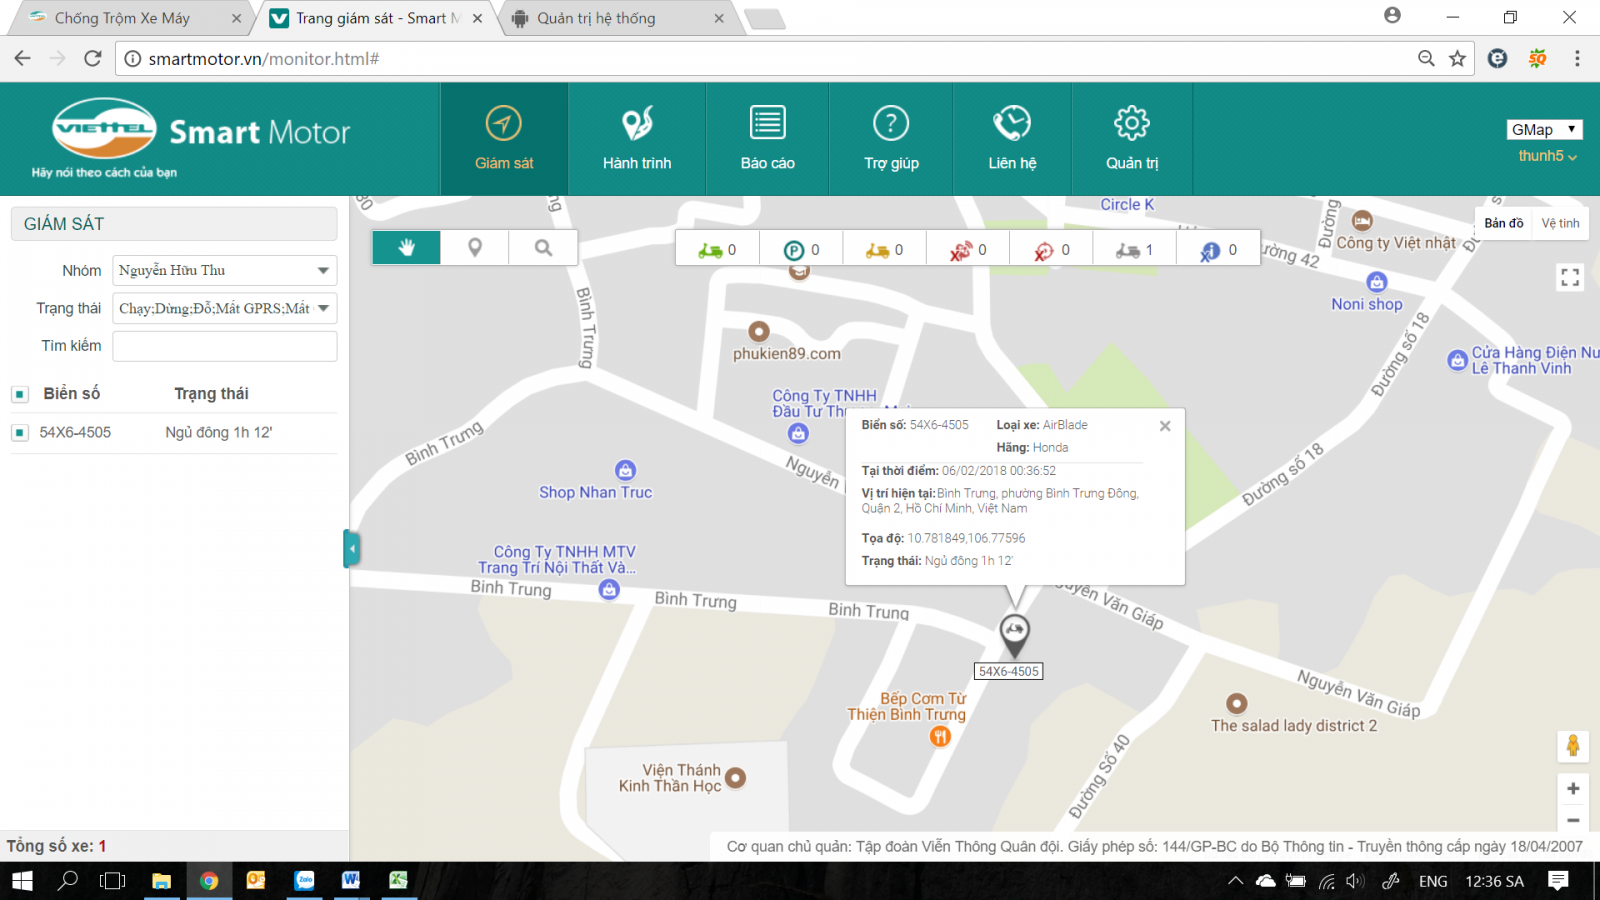Viewport: 1600px width, 900px height.
Task: Open the Trạng thái status dropdown
Action: pyautogui.click(x=323, y=308)
